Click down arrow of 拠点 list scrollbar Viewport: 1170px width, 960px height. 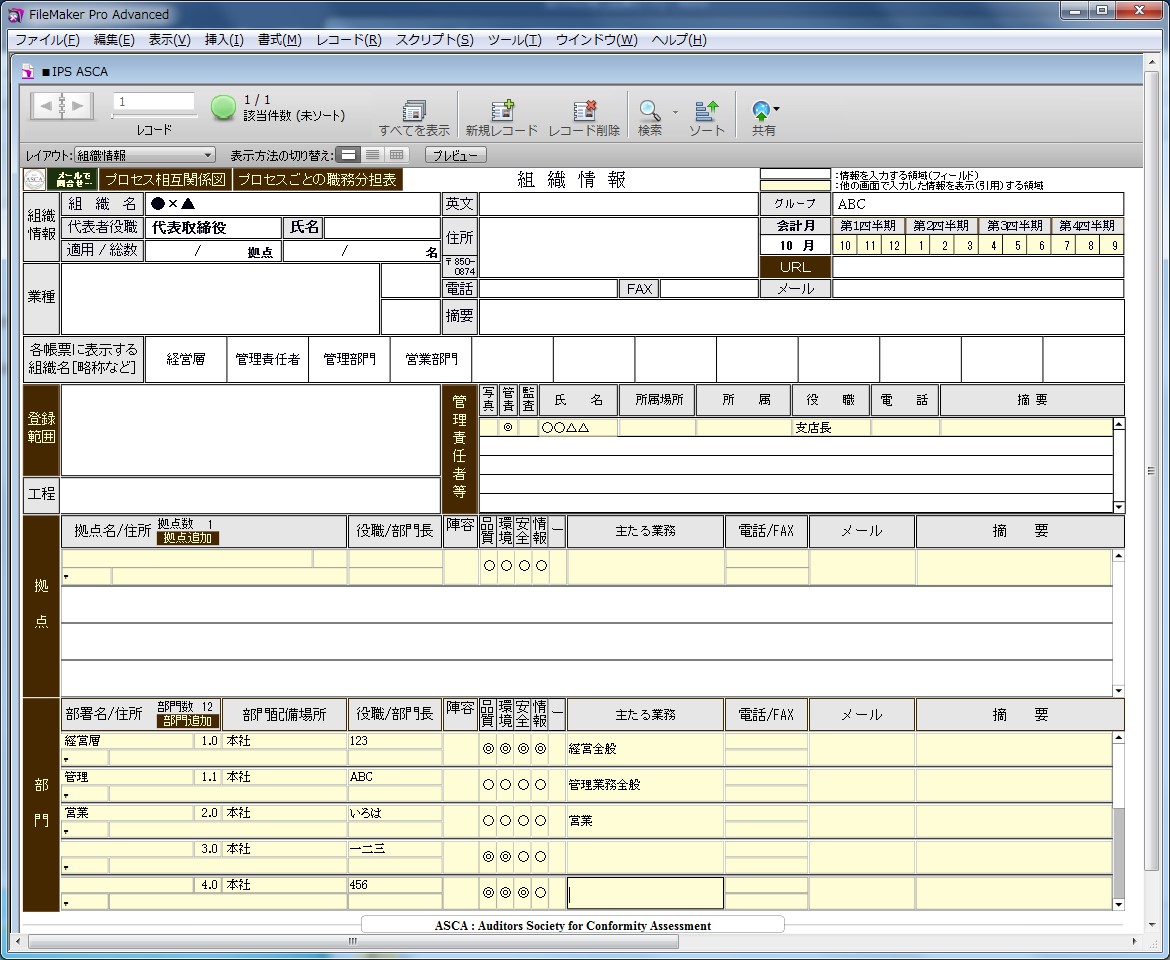click(1119, 691)
